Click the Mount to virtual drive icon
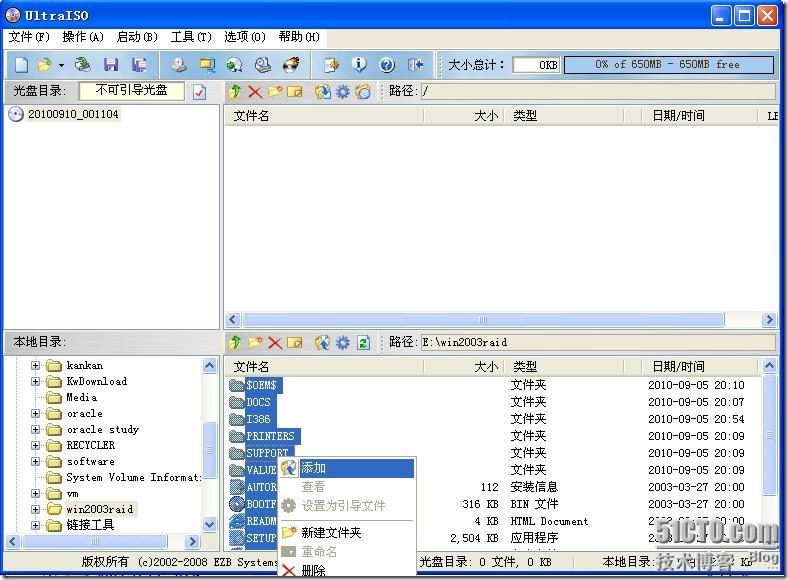 [x=263, y=65]
